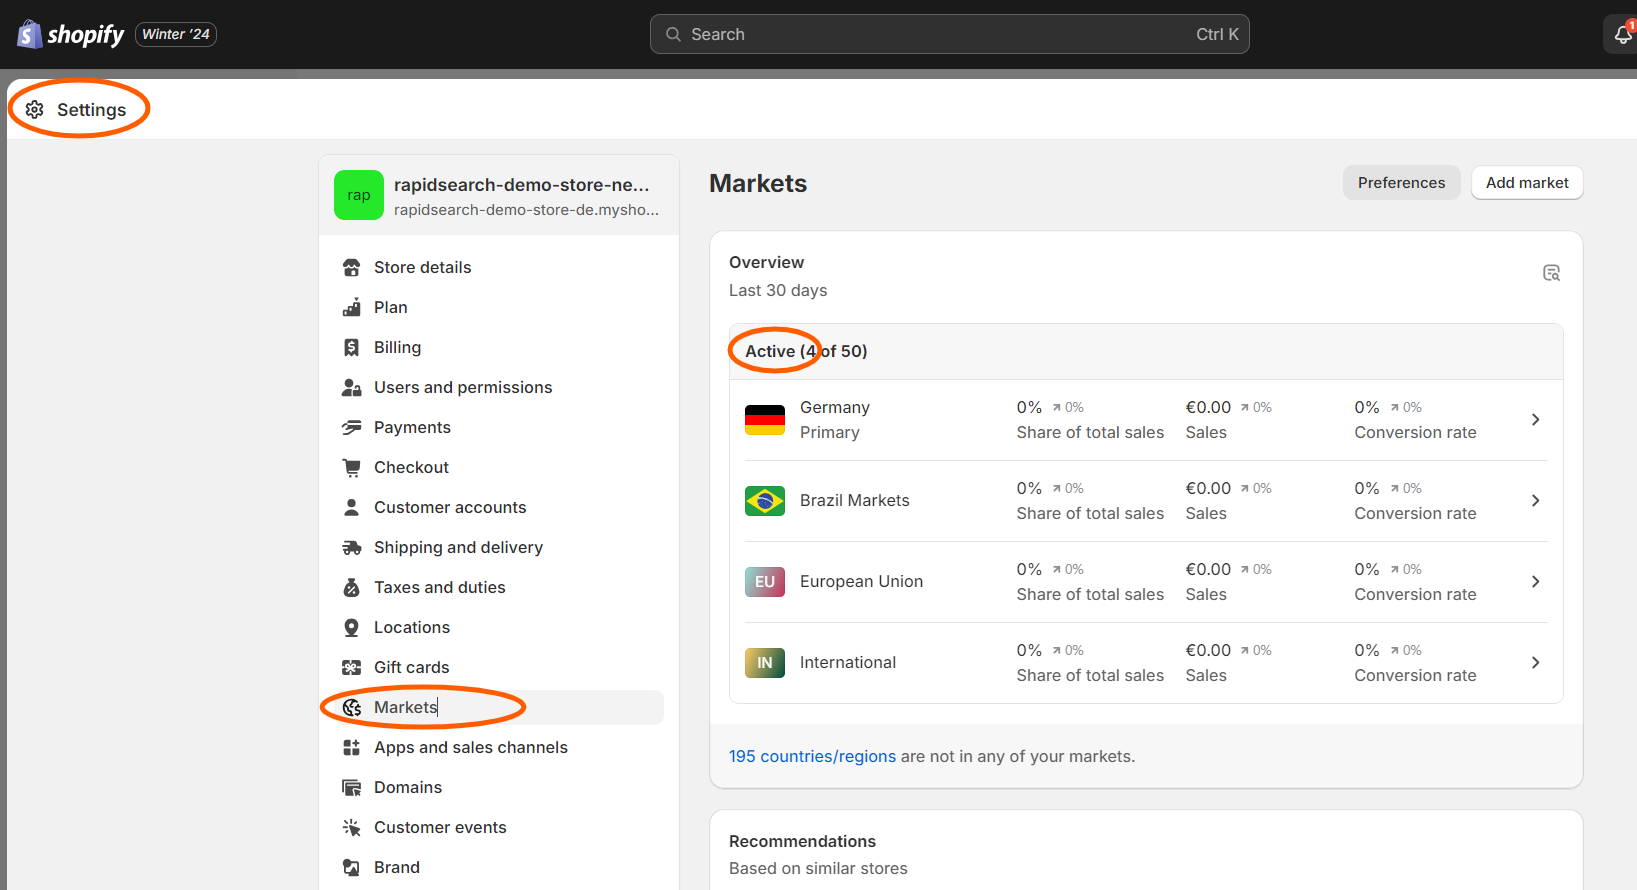Image resolution: width=1637 pixels, height=890 pixels.
Task: Click the Add market button
Action: (1527, 183)
